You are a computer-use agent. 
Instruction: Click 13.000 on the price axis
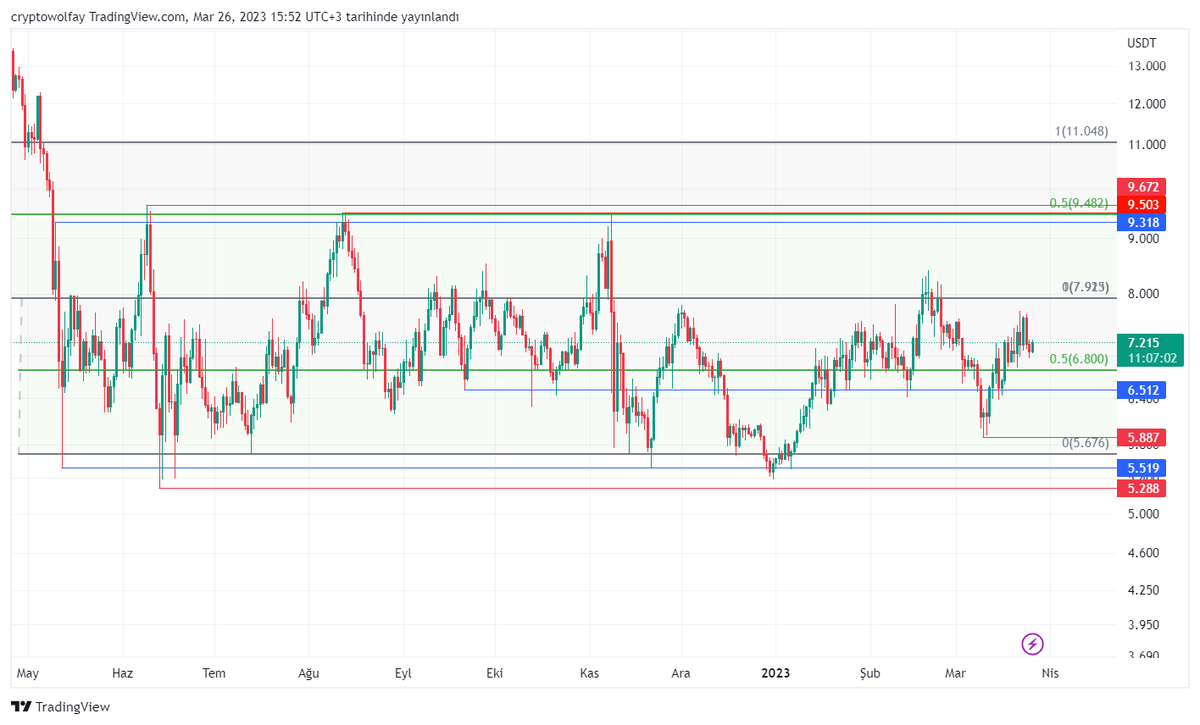[1147, 66]
